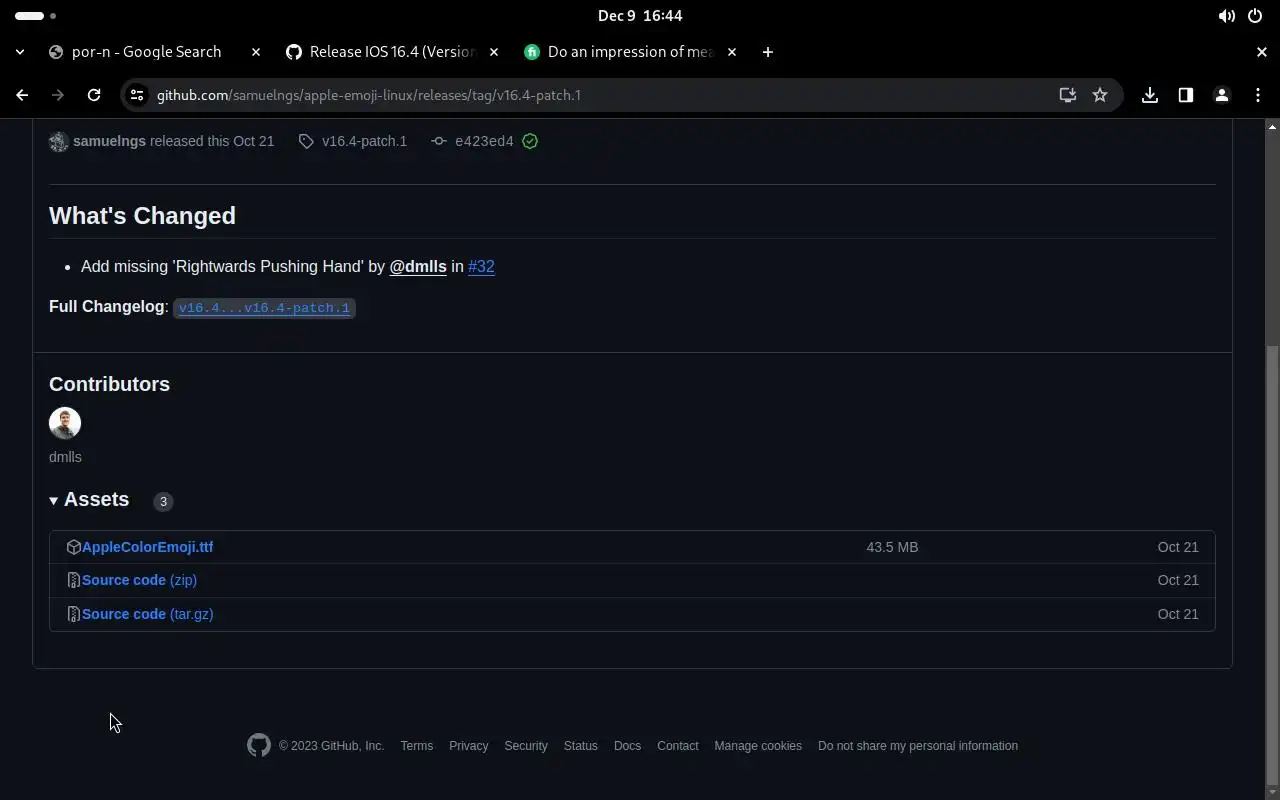Click the package icon beside AppleColorEmoji.ttf
The image size is (1280, 800).
[73, 547]
